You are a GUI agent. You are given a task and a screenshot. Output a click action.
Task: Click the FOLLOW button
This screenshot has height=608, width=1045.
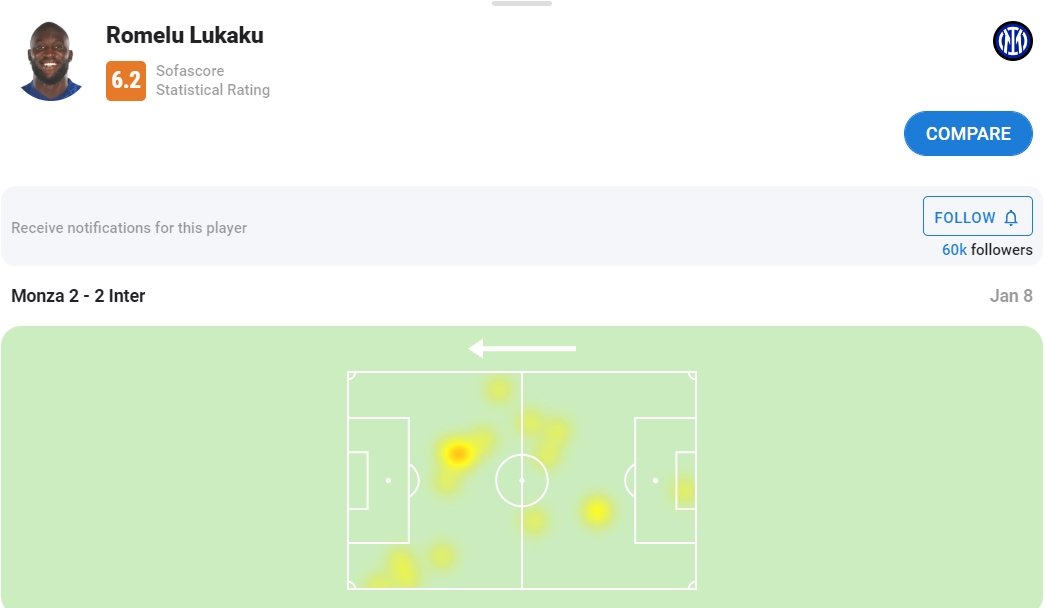pyautogui.click(x=977, y=217)
